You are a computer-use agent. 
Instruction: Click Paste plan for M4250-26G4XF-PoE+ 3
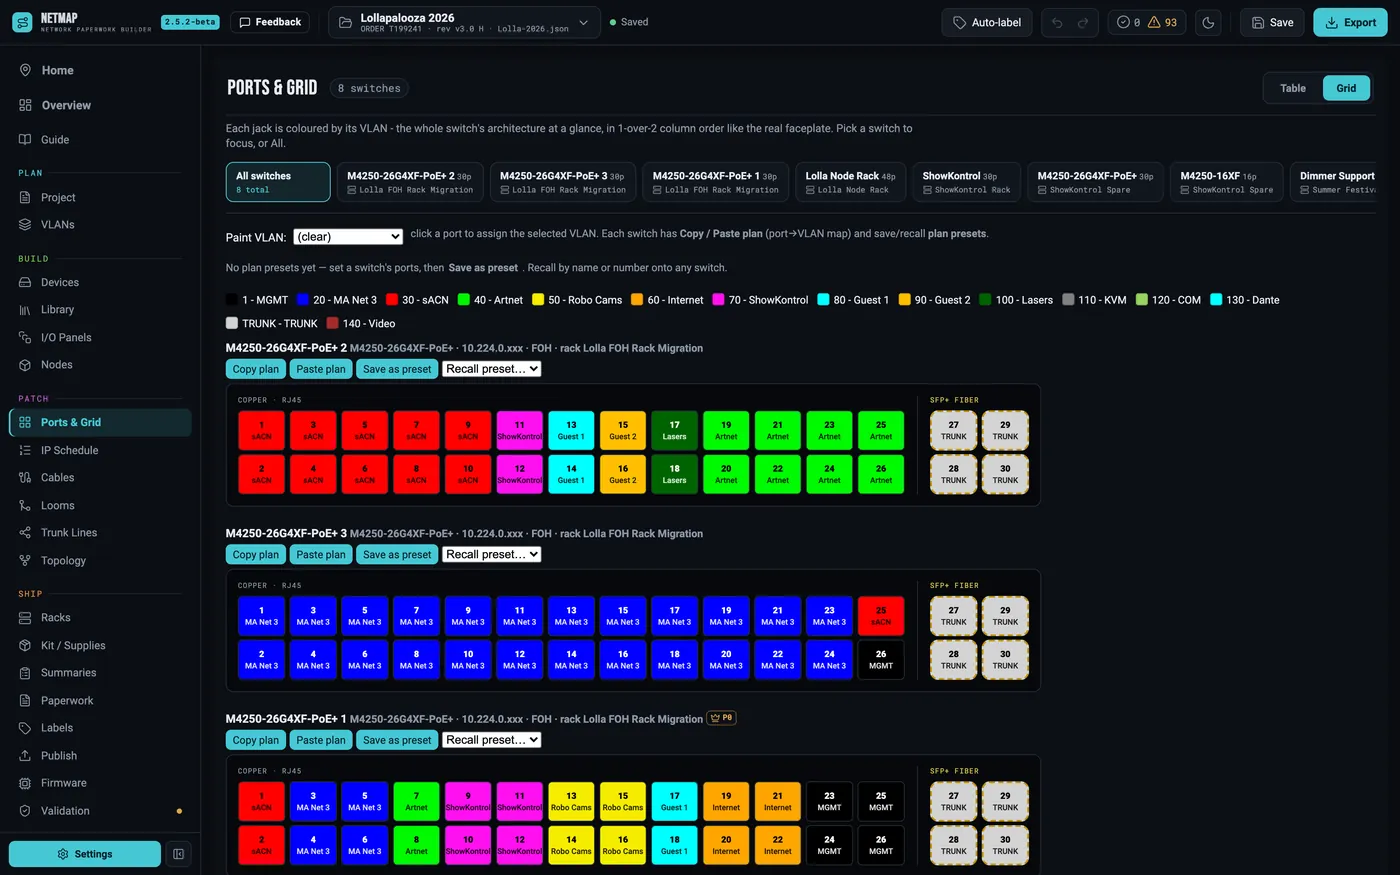(321, 554)
